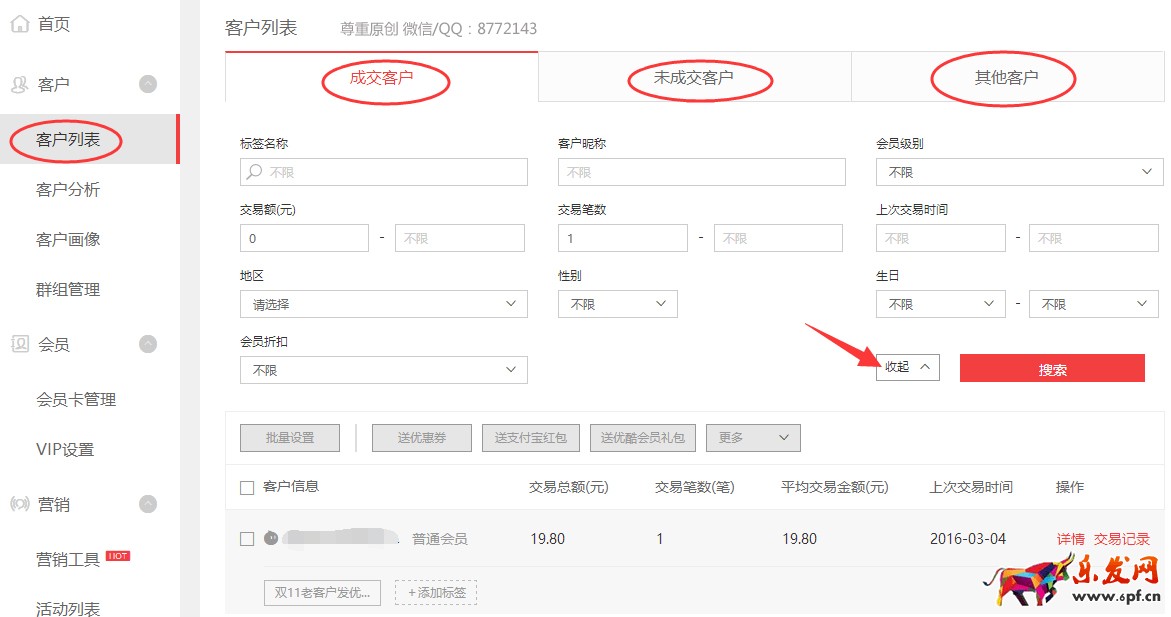The width and height of the screenshot is (1171, 617).
Task: Check the box for the 普通会员 customer row
Action: pos(247,539)
